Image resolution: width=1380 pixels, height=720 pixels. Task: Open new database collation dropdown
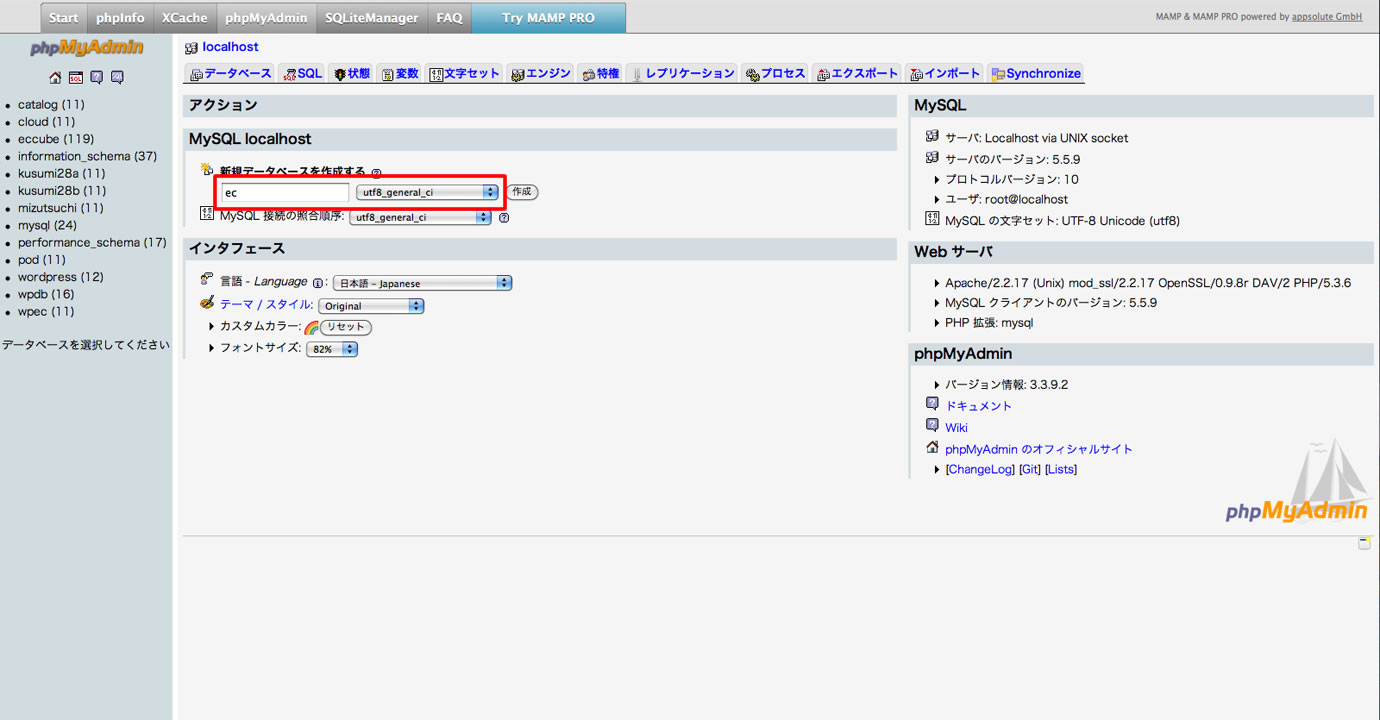427,192
